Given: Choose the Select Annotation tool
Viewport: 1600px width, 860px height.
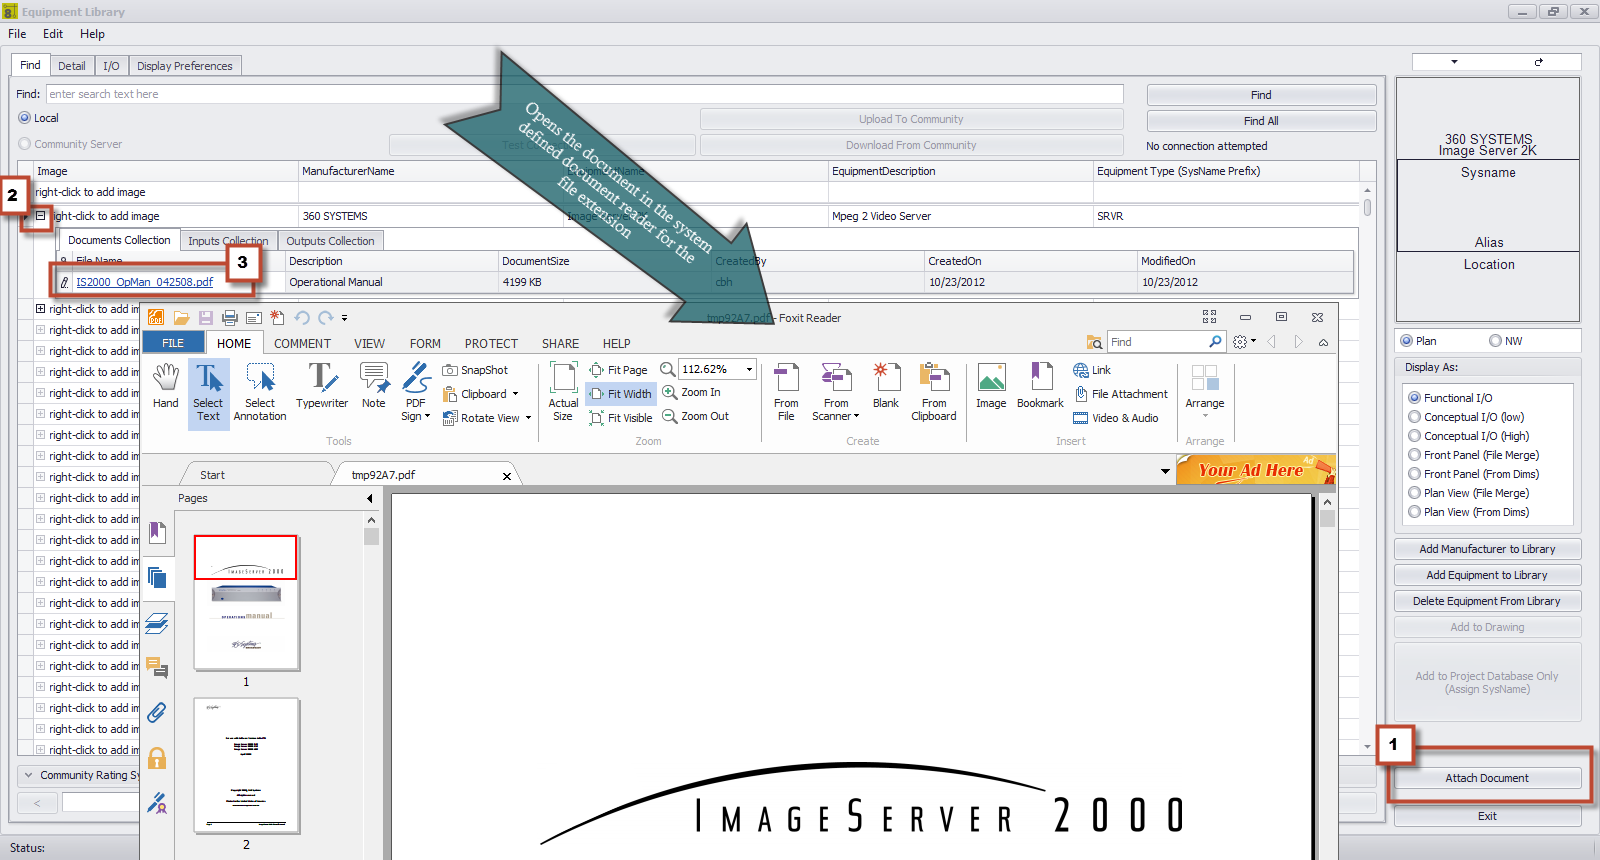Looking at the screenshot, I should click(x=260, y=392).
